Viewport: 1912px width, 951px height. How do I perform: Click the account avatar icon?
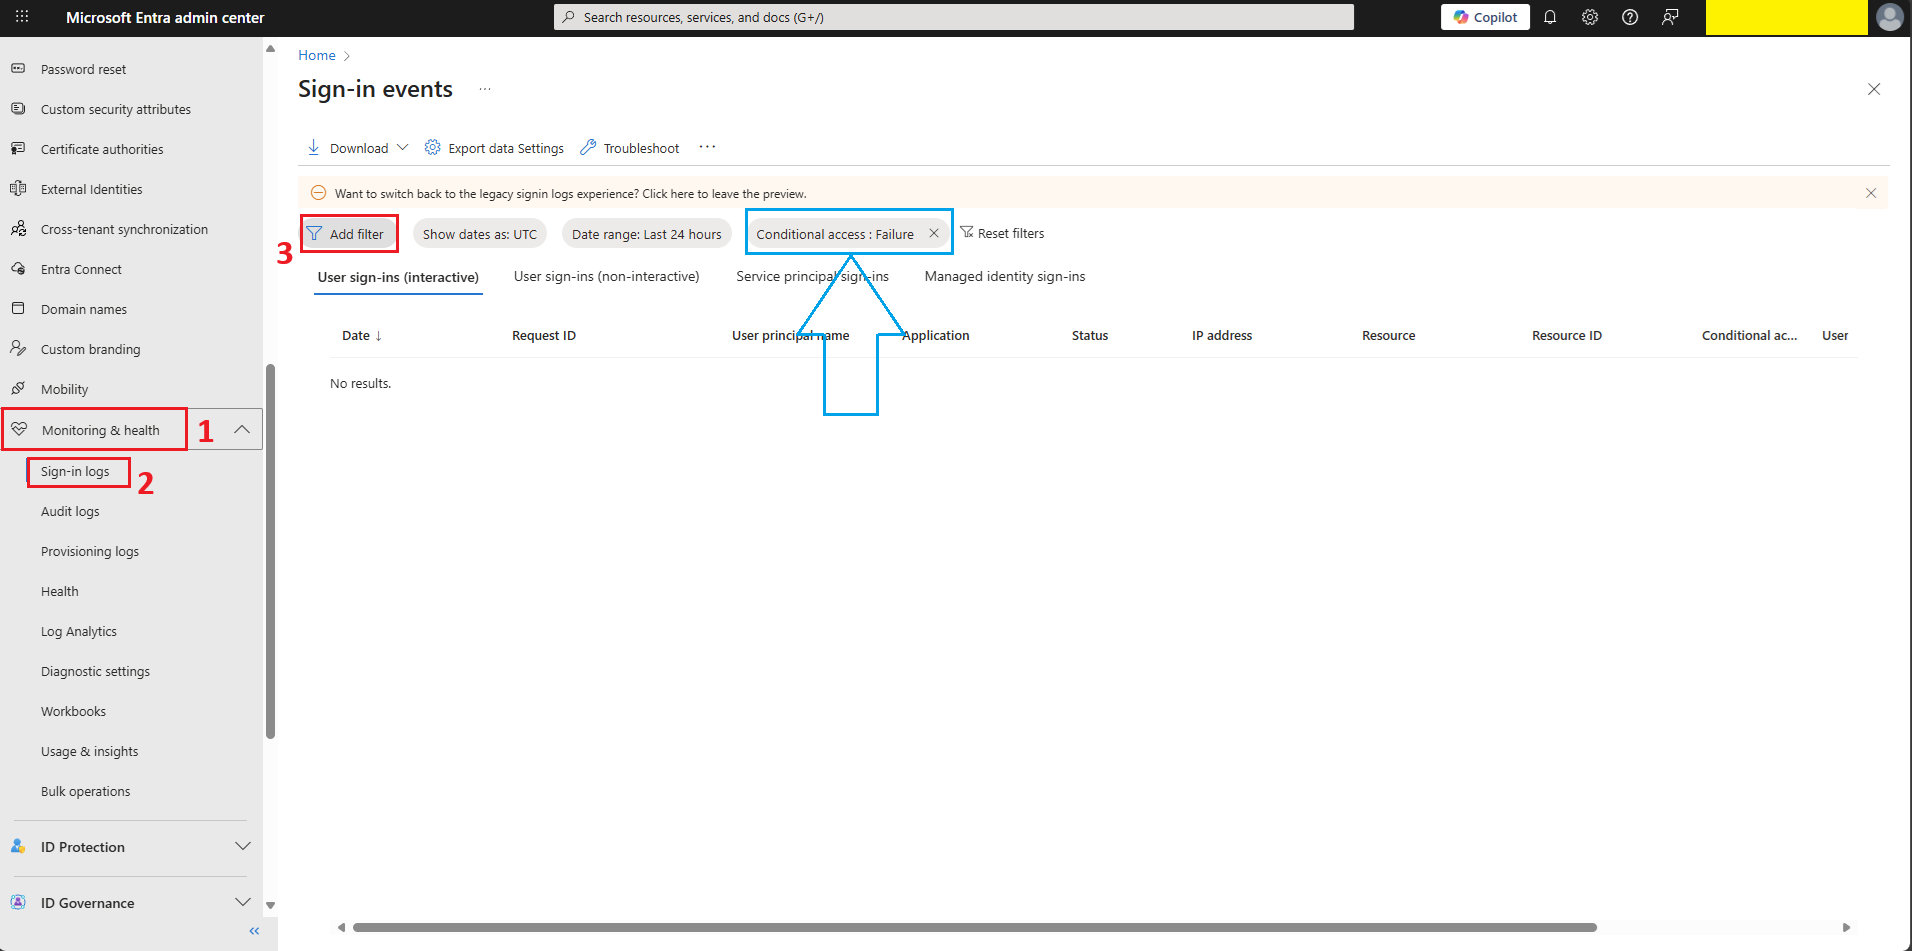pyautogui.click(x=1889, y=17)
